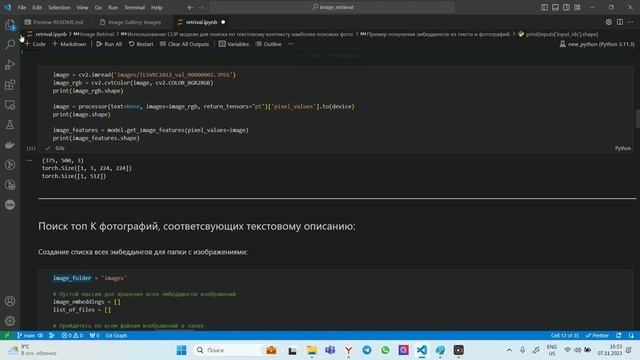
Task: Open Run and Debug view
Action: point(10,64)
